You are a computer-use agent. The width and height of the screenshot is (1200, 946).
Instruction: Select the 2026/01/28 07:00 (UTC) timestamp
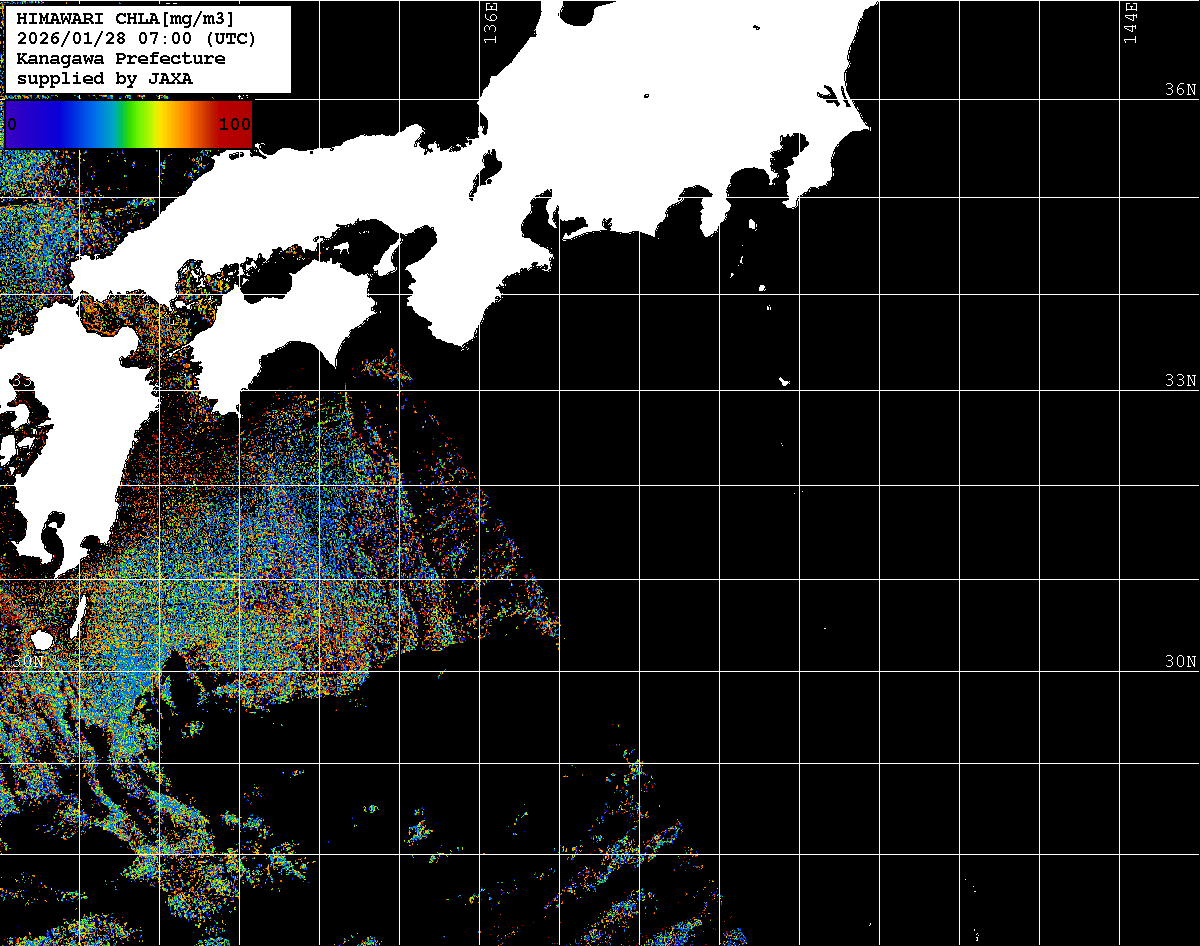coord(136,38)
